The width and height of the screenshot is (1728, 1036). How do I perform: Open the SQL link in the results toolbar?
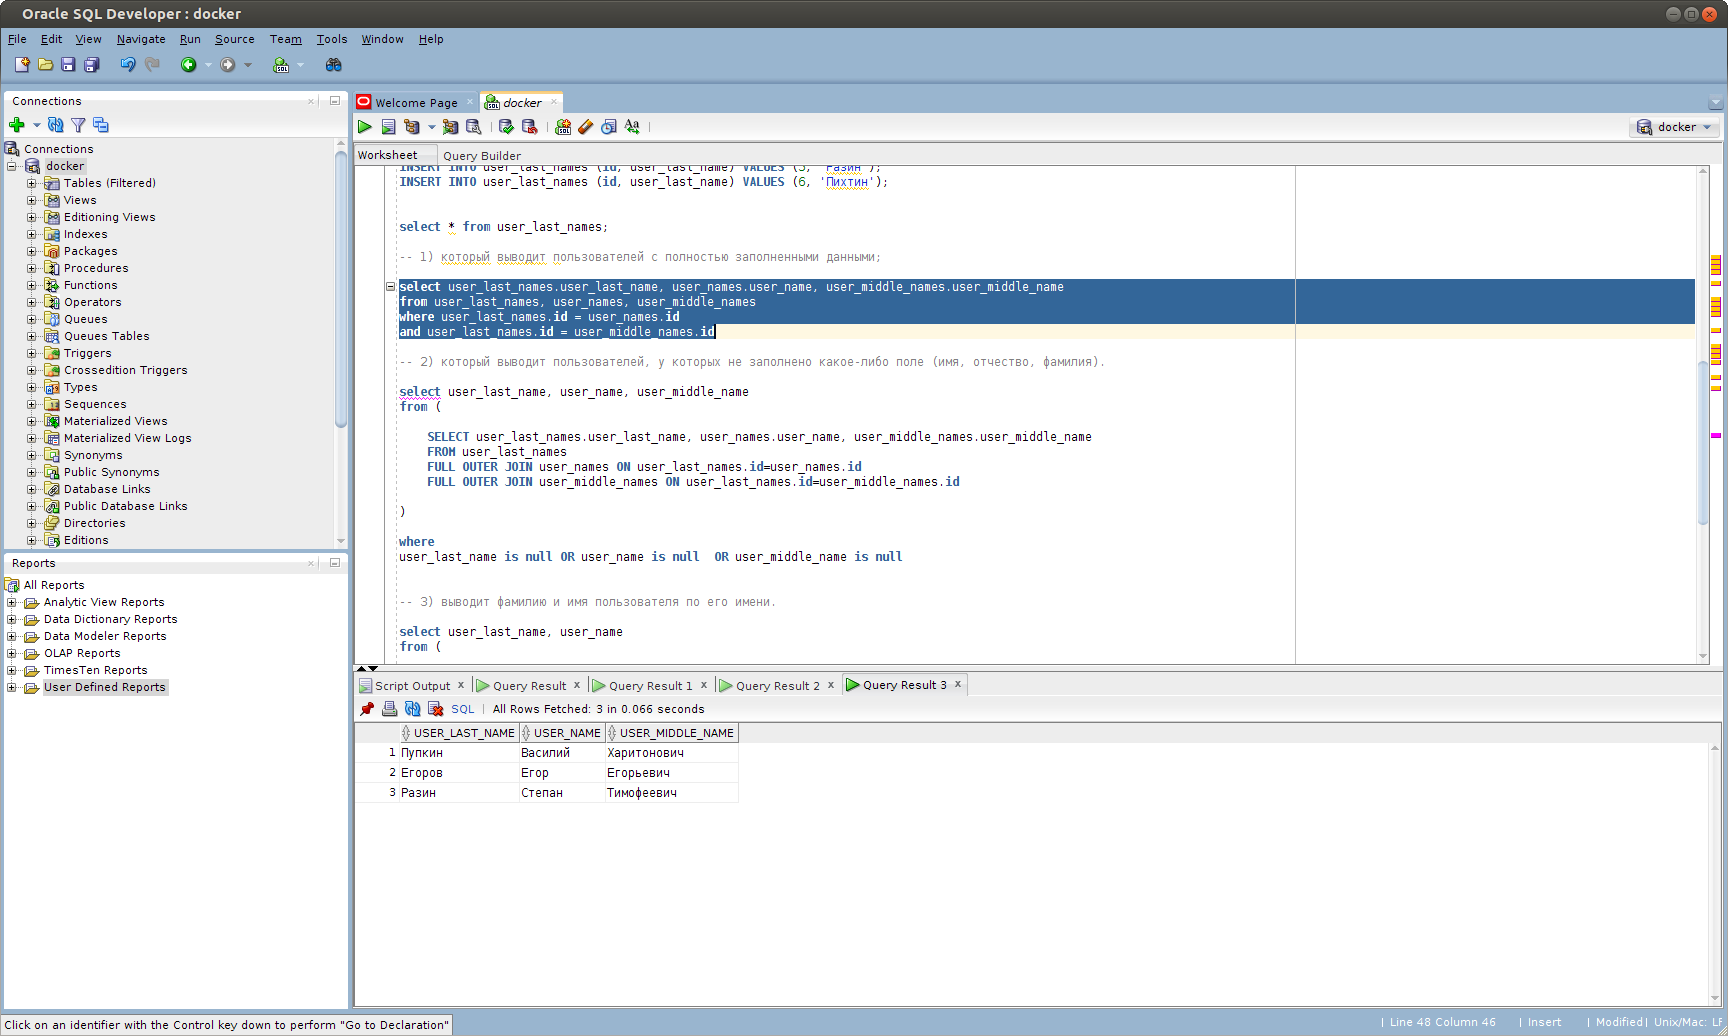(x=463, y=708)
